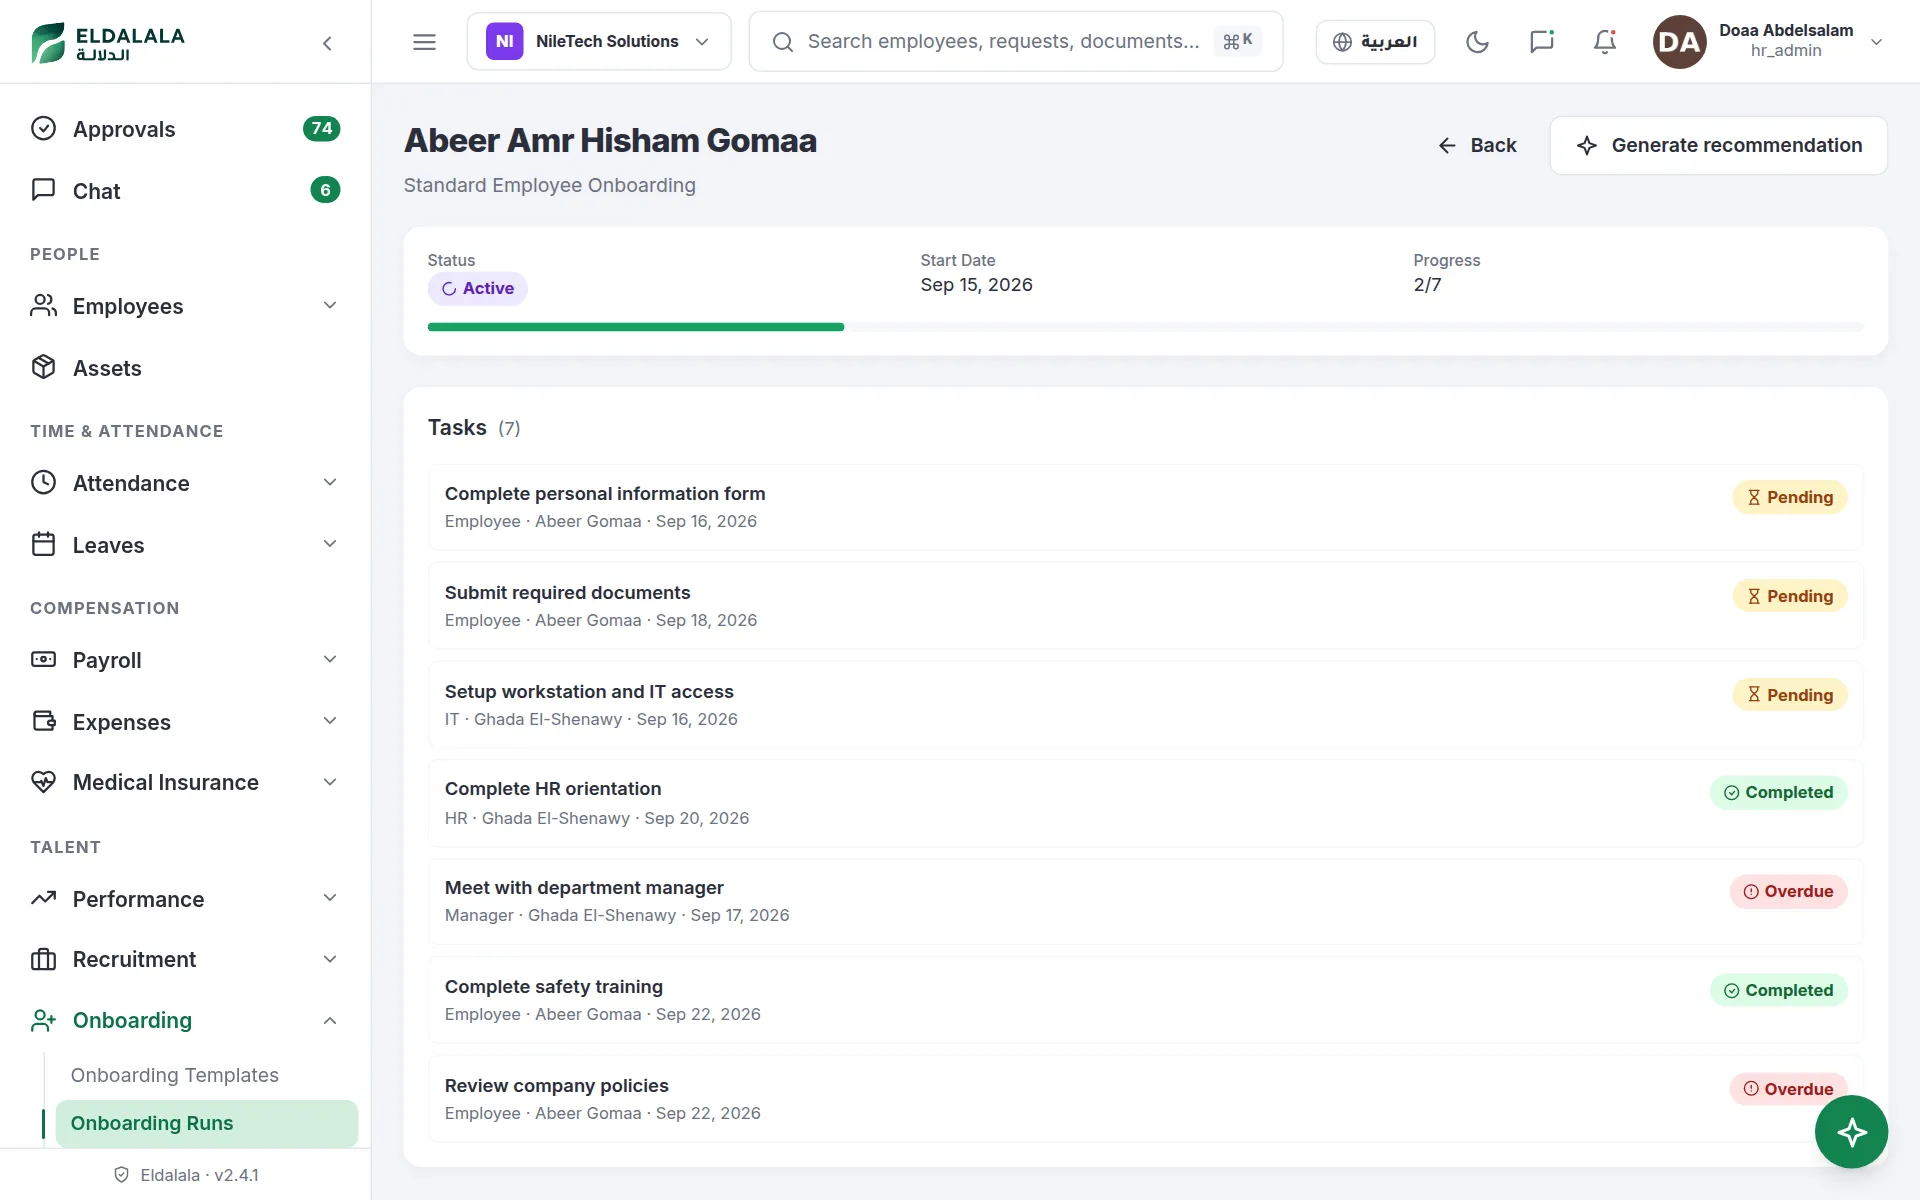
Task: Open the chat messages icon in header
Action: 1541,42
